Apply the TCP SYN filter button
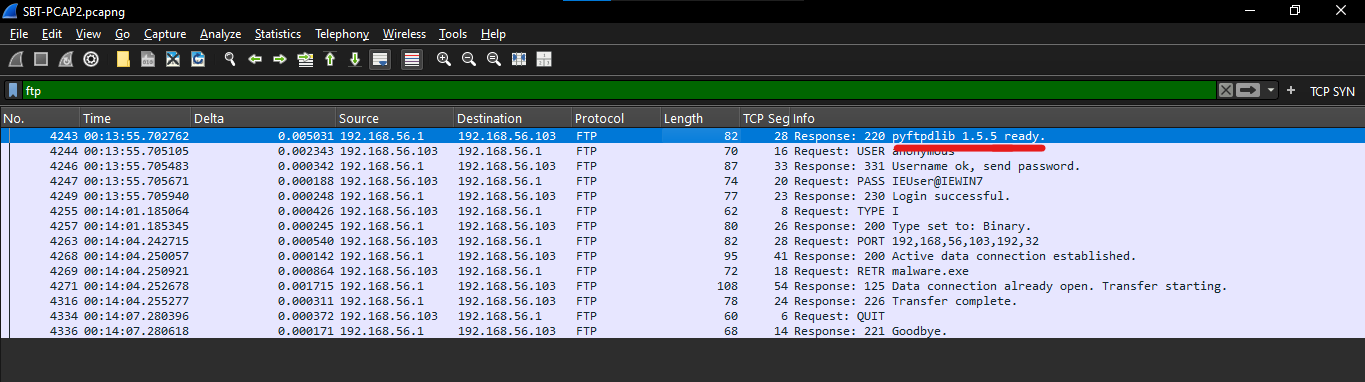The width and height of the screenshot is (1365, 382). point(1332,91)
